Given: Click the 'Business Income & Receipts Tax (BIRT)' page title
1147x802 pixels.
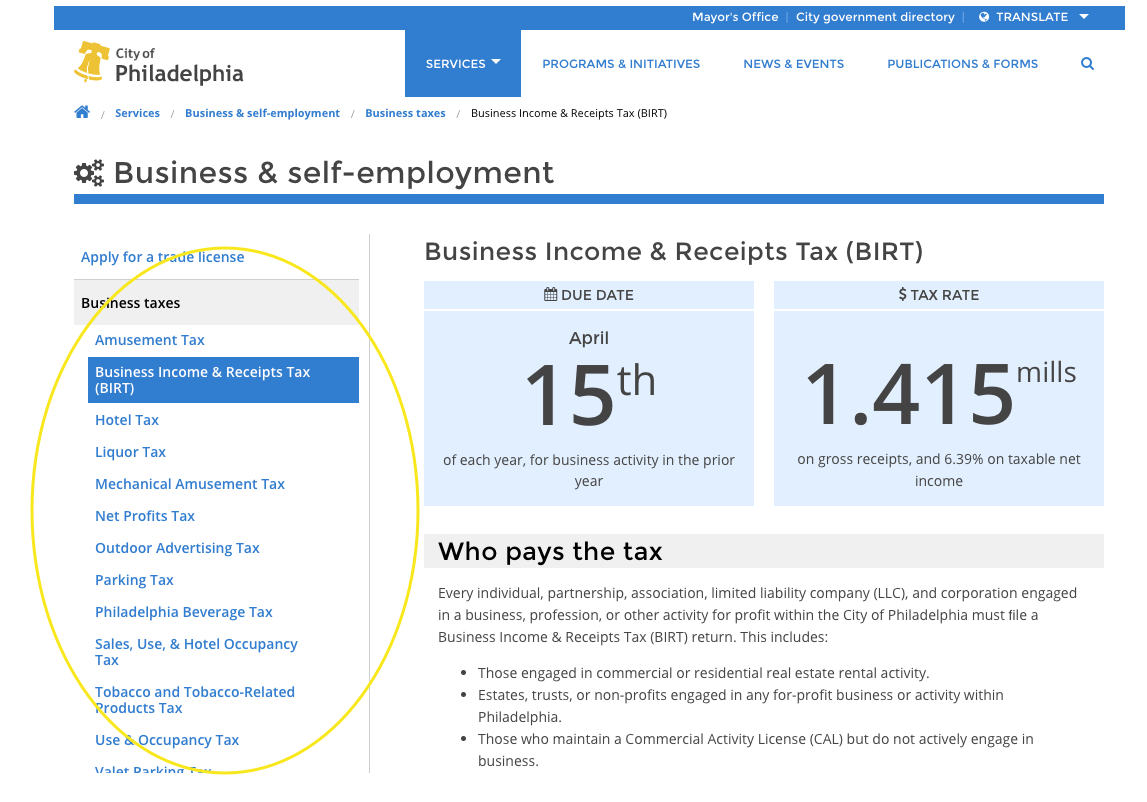Looking at the screenshot, I should tap(674, 252).
